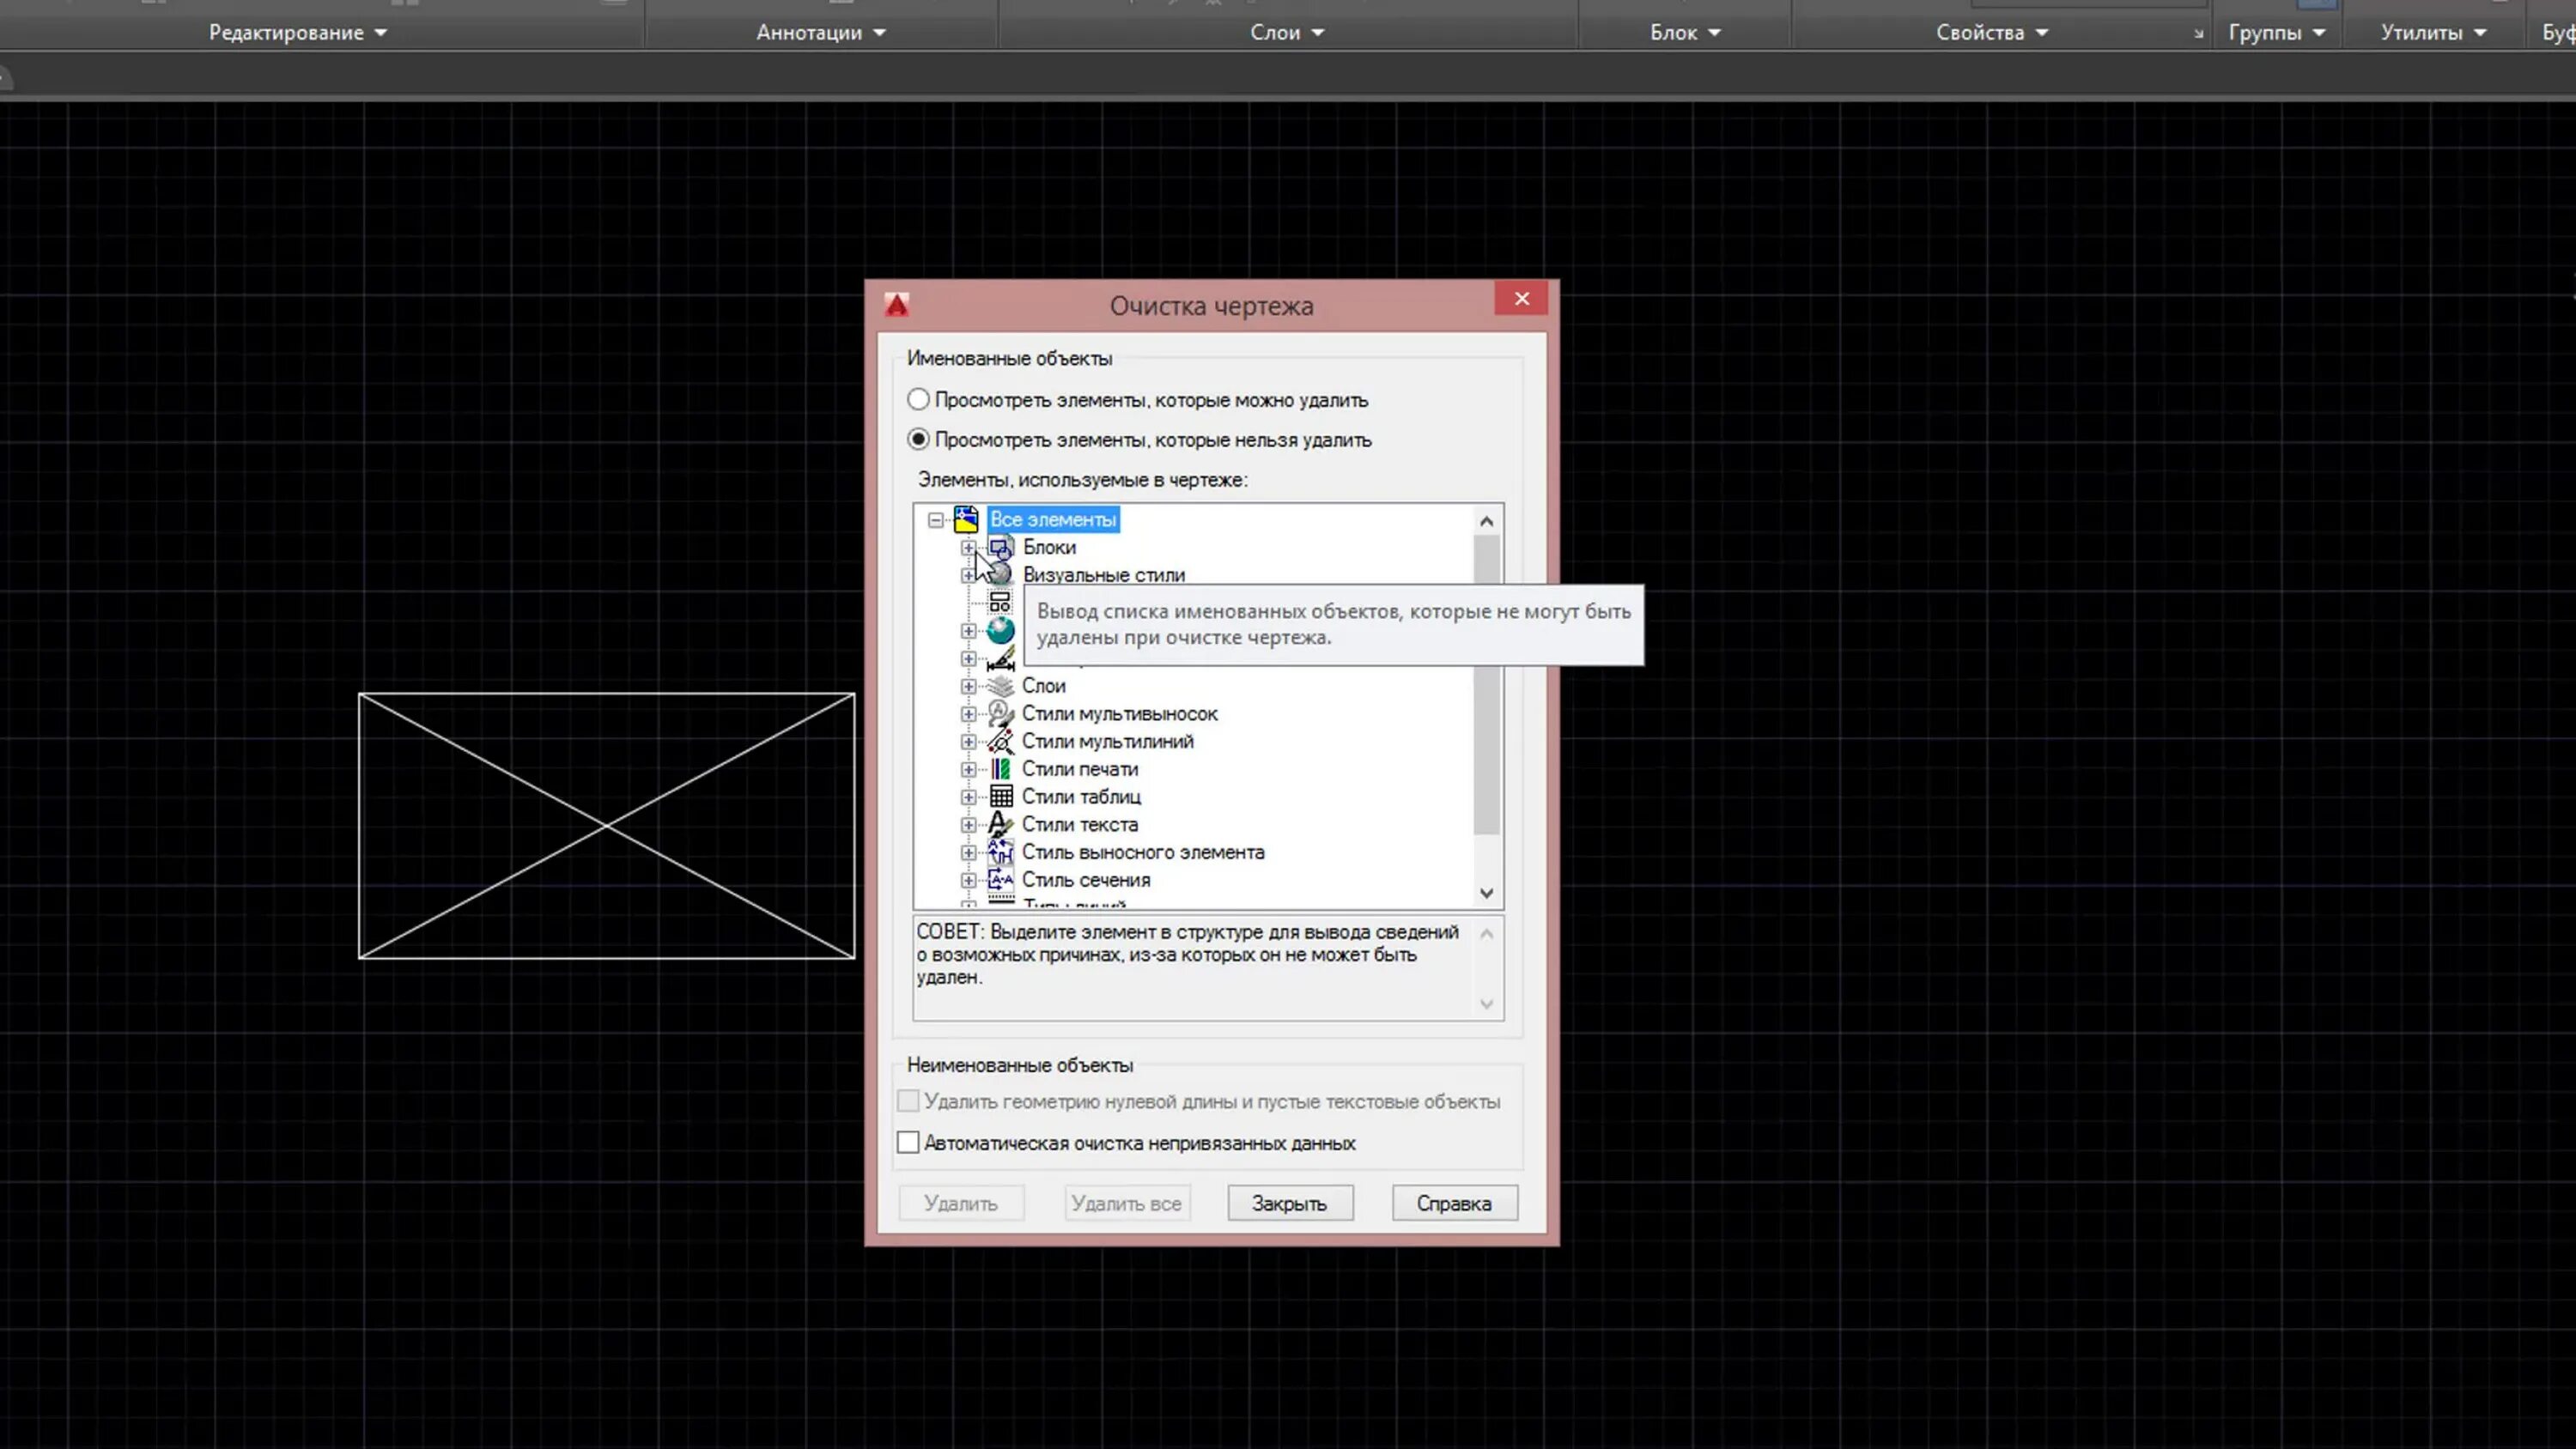Enable Автоматическая очистка непривязанных данных checkbox

908,1143
